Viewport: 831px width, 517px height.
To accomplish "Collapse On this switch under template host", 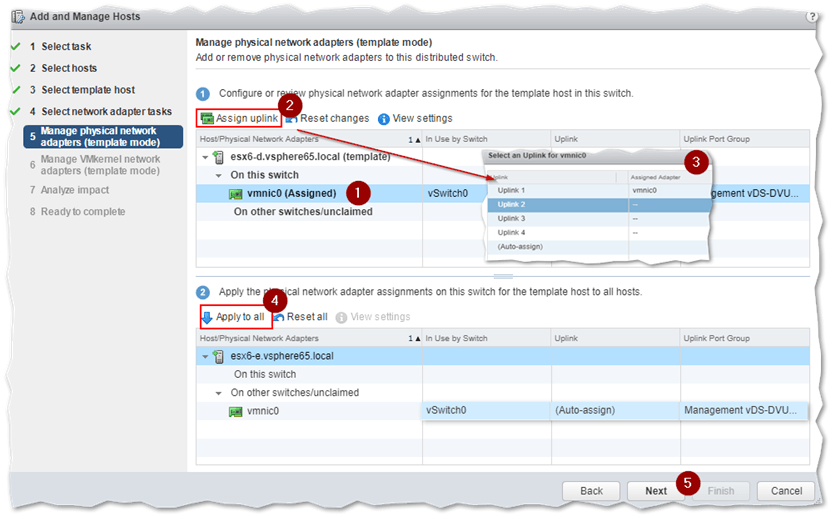I will point(218,175).
